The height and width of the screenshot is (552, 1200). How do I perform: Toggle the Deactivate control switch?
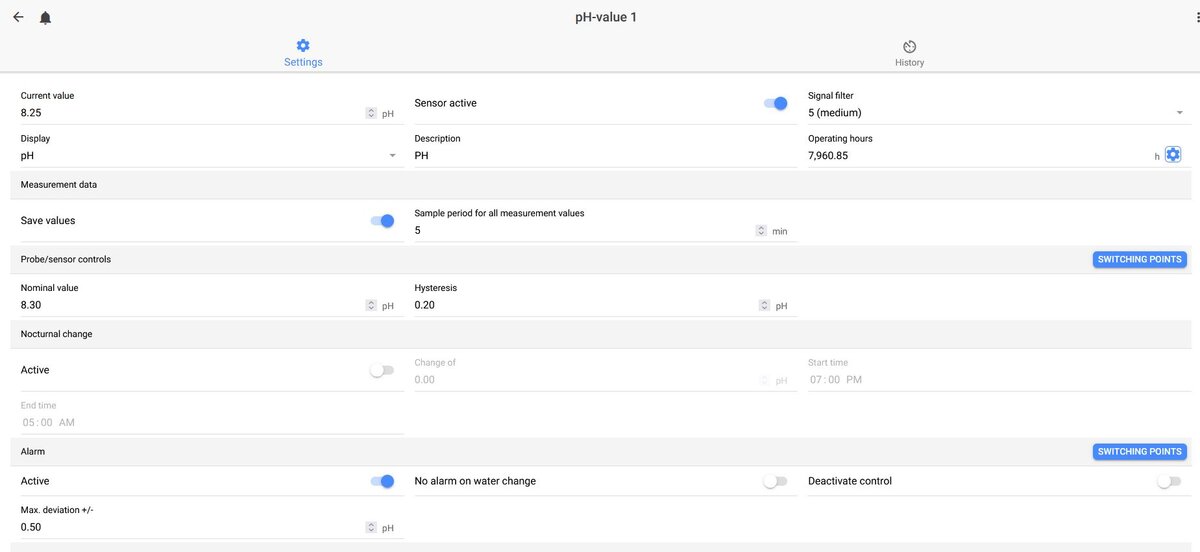pyautogui.click(x=1169, y=481)
